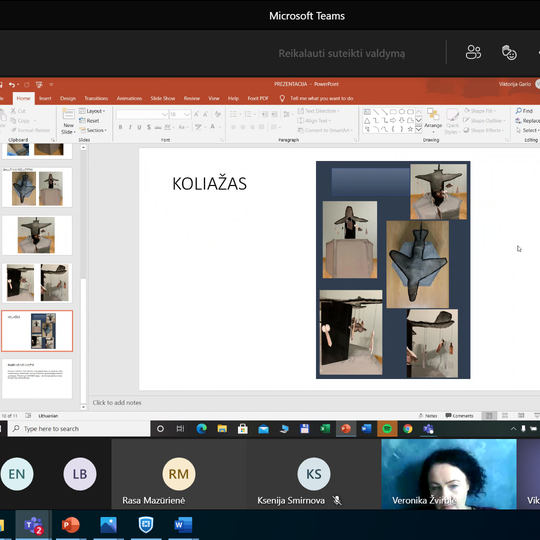Click the Numbering list icon

[248, 114]
